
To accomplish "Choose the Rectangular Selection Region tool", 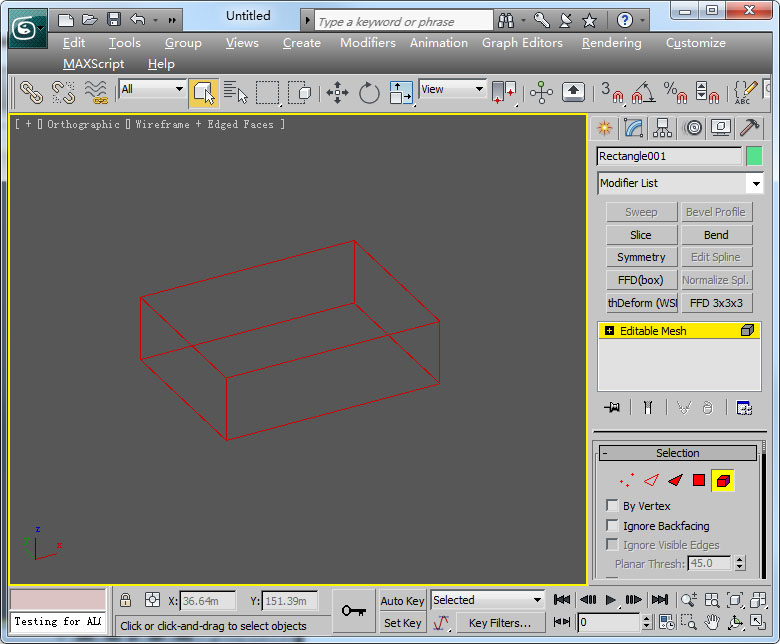I will [268, 92].
